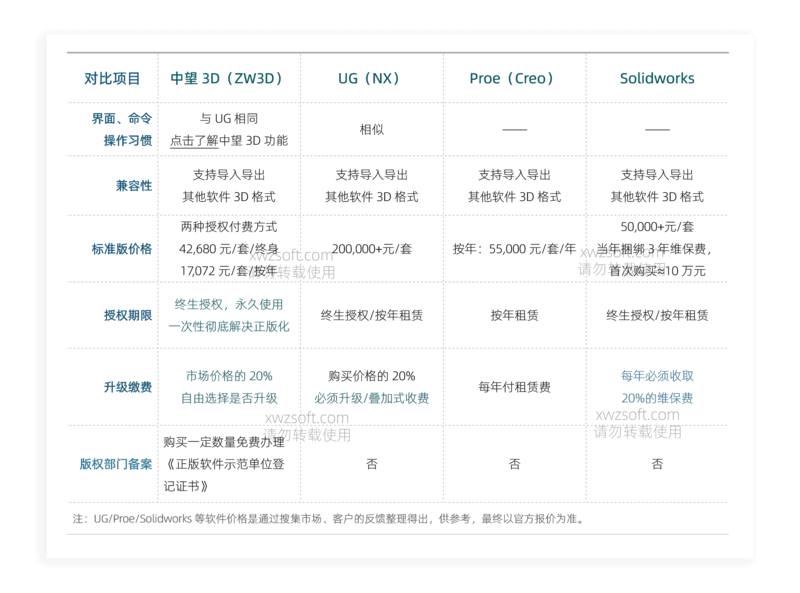Select the '界面、命令 操作习惯' row label
The width and height of the screenshot is (800, 593).
(x=122, y=130)
